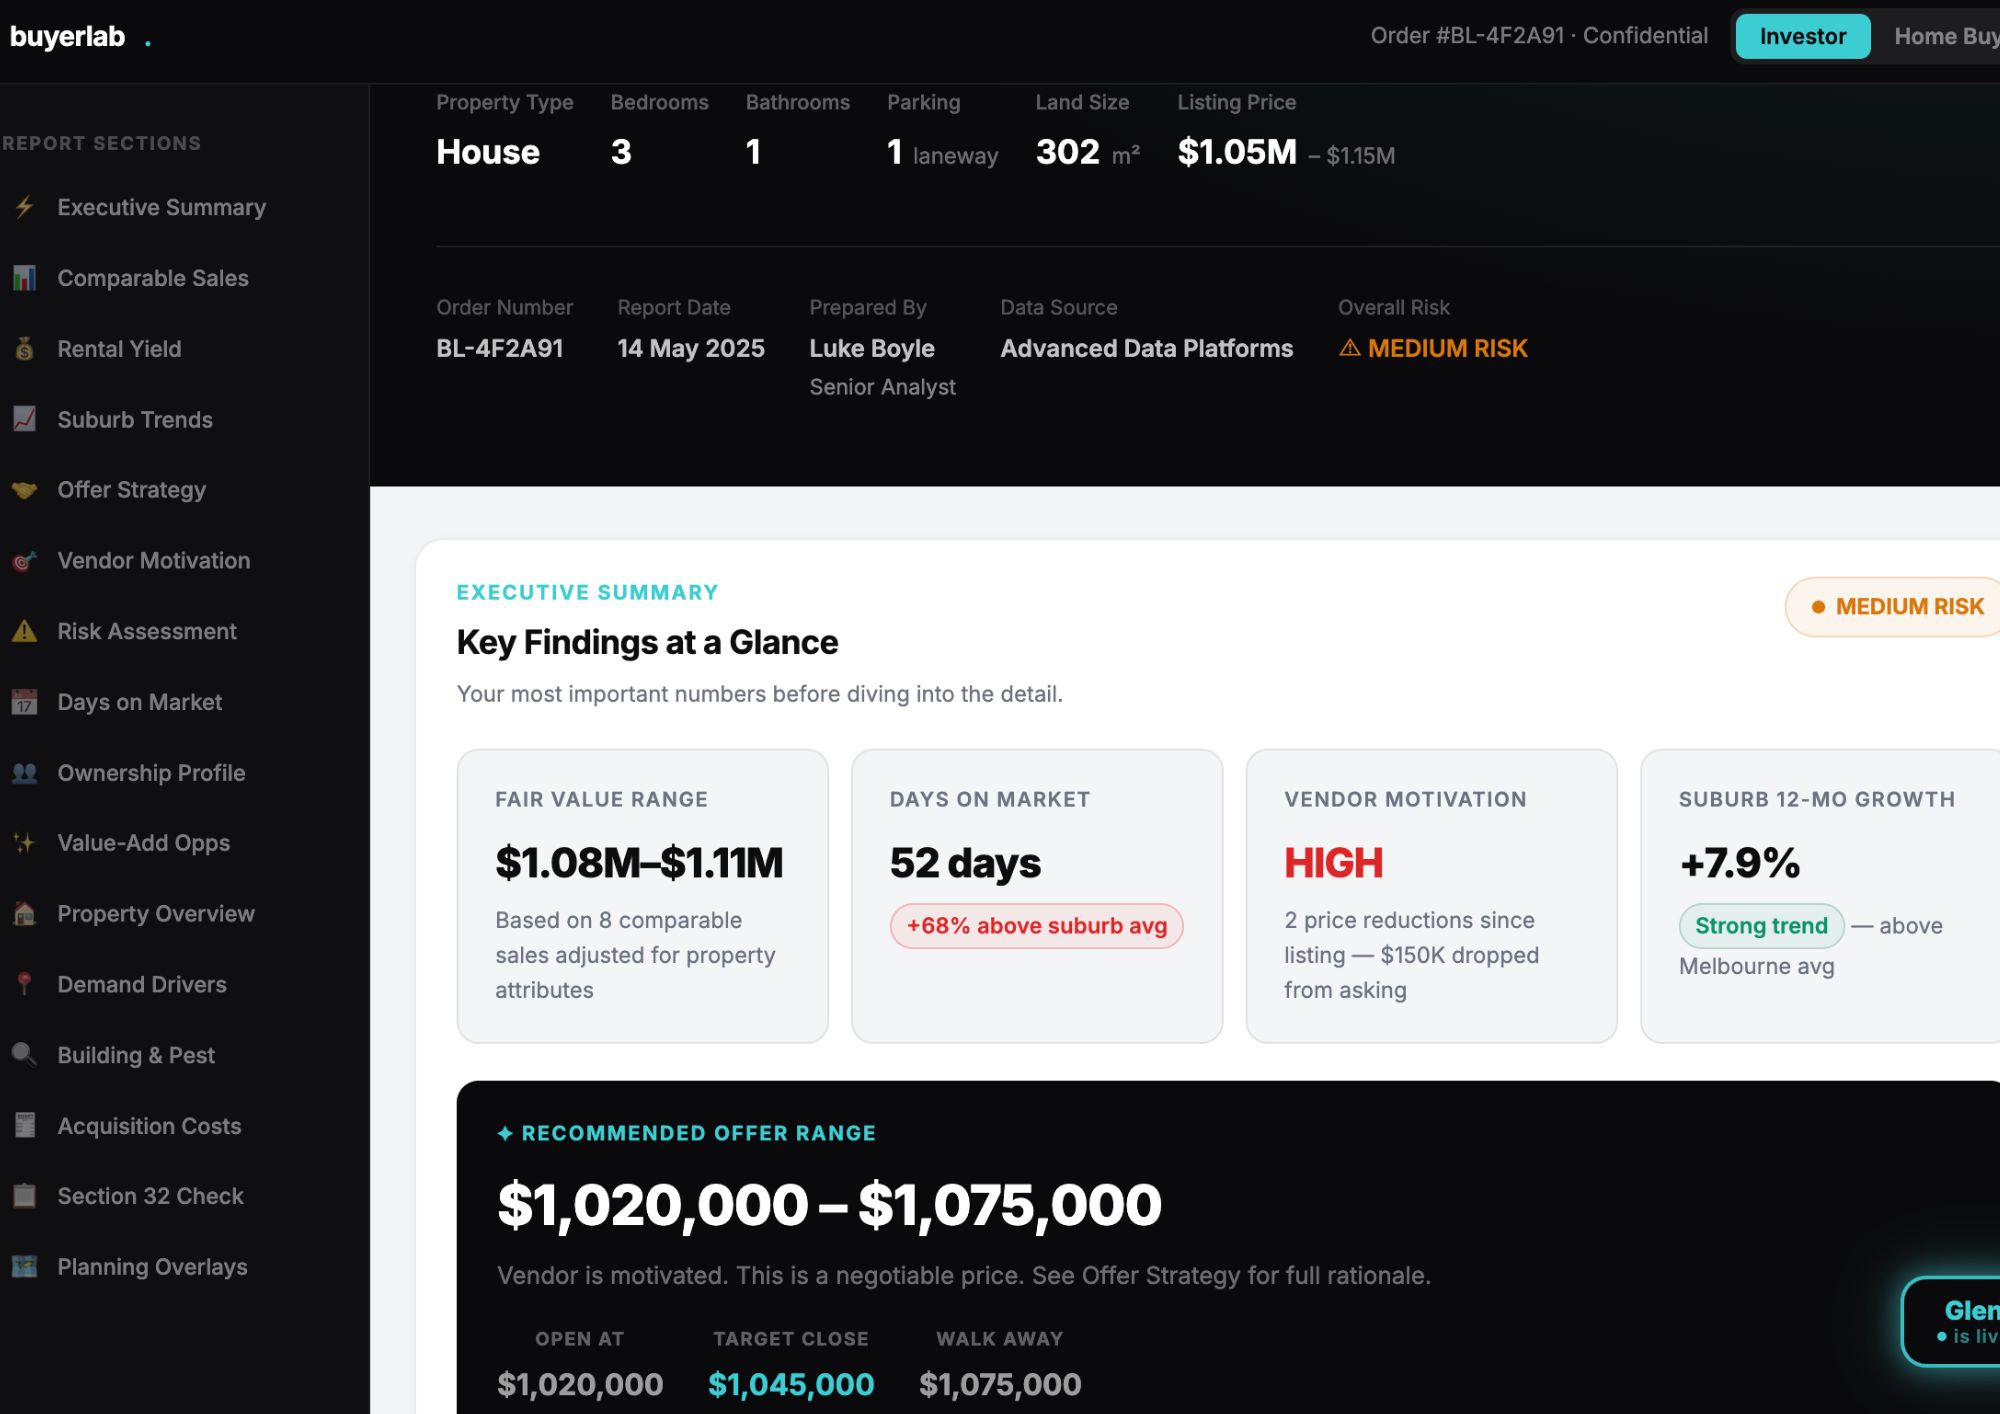This screenshot has height=1414, width=2000.
Task: Click the Luke Boyle preparer name
Action: pyautogui.click(x=872, y=348)
